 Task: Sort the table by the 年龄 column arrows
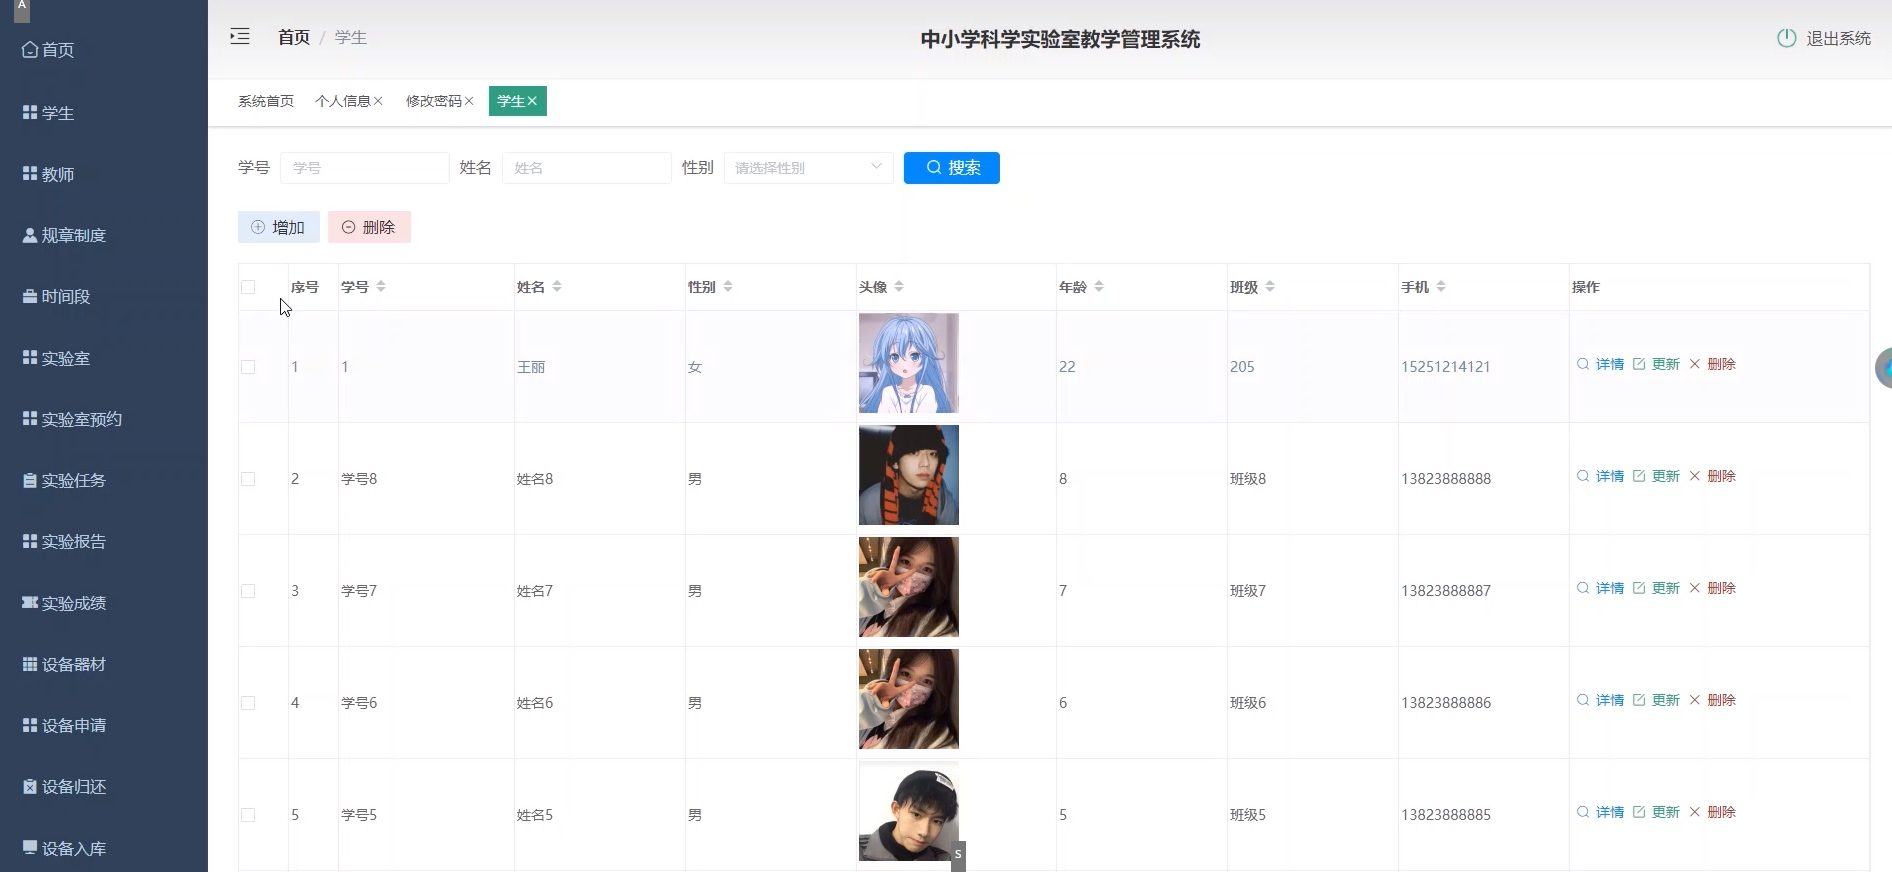click(1099, 287)
